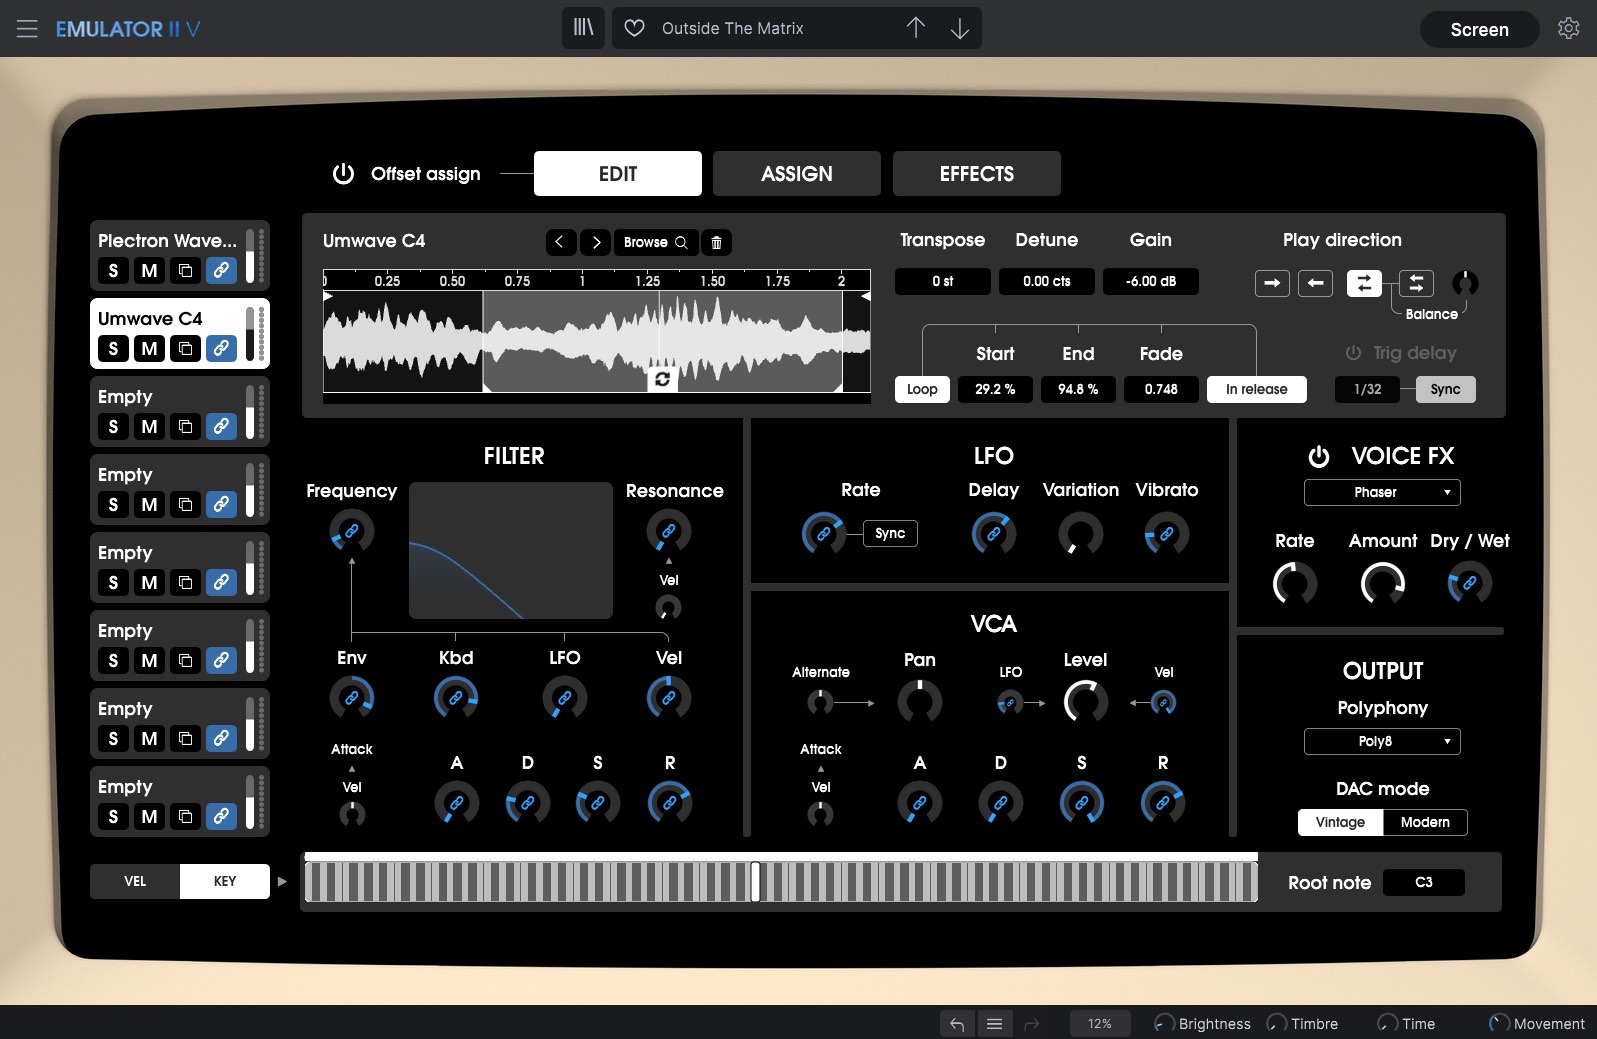Click the Root note C3 field
This screenshot has width=1597, height=1039.
(x=1424, y=882)
